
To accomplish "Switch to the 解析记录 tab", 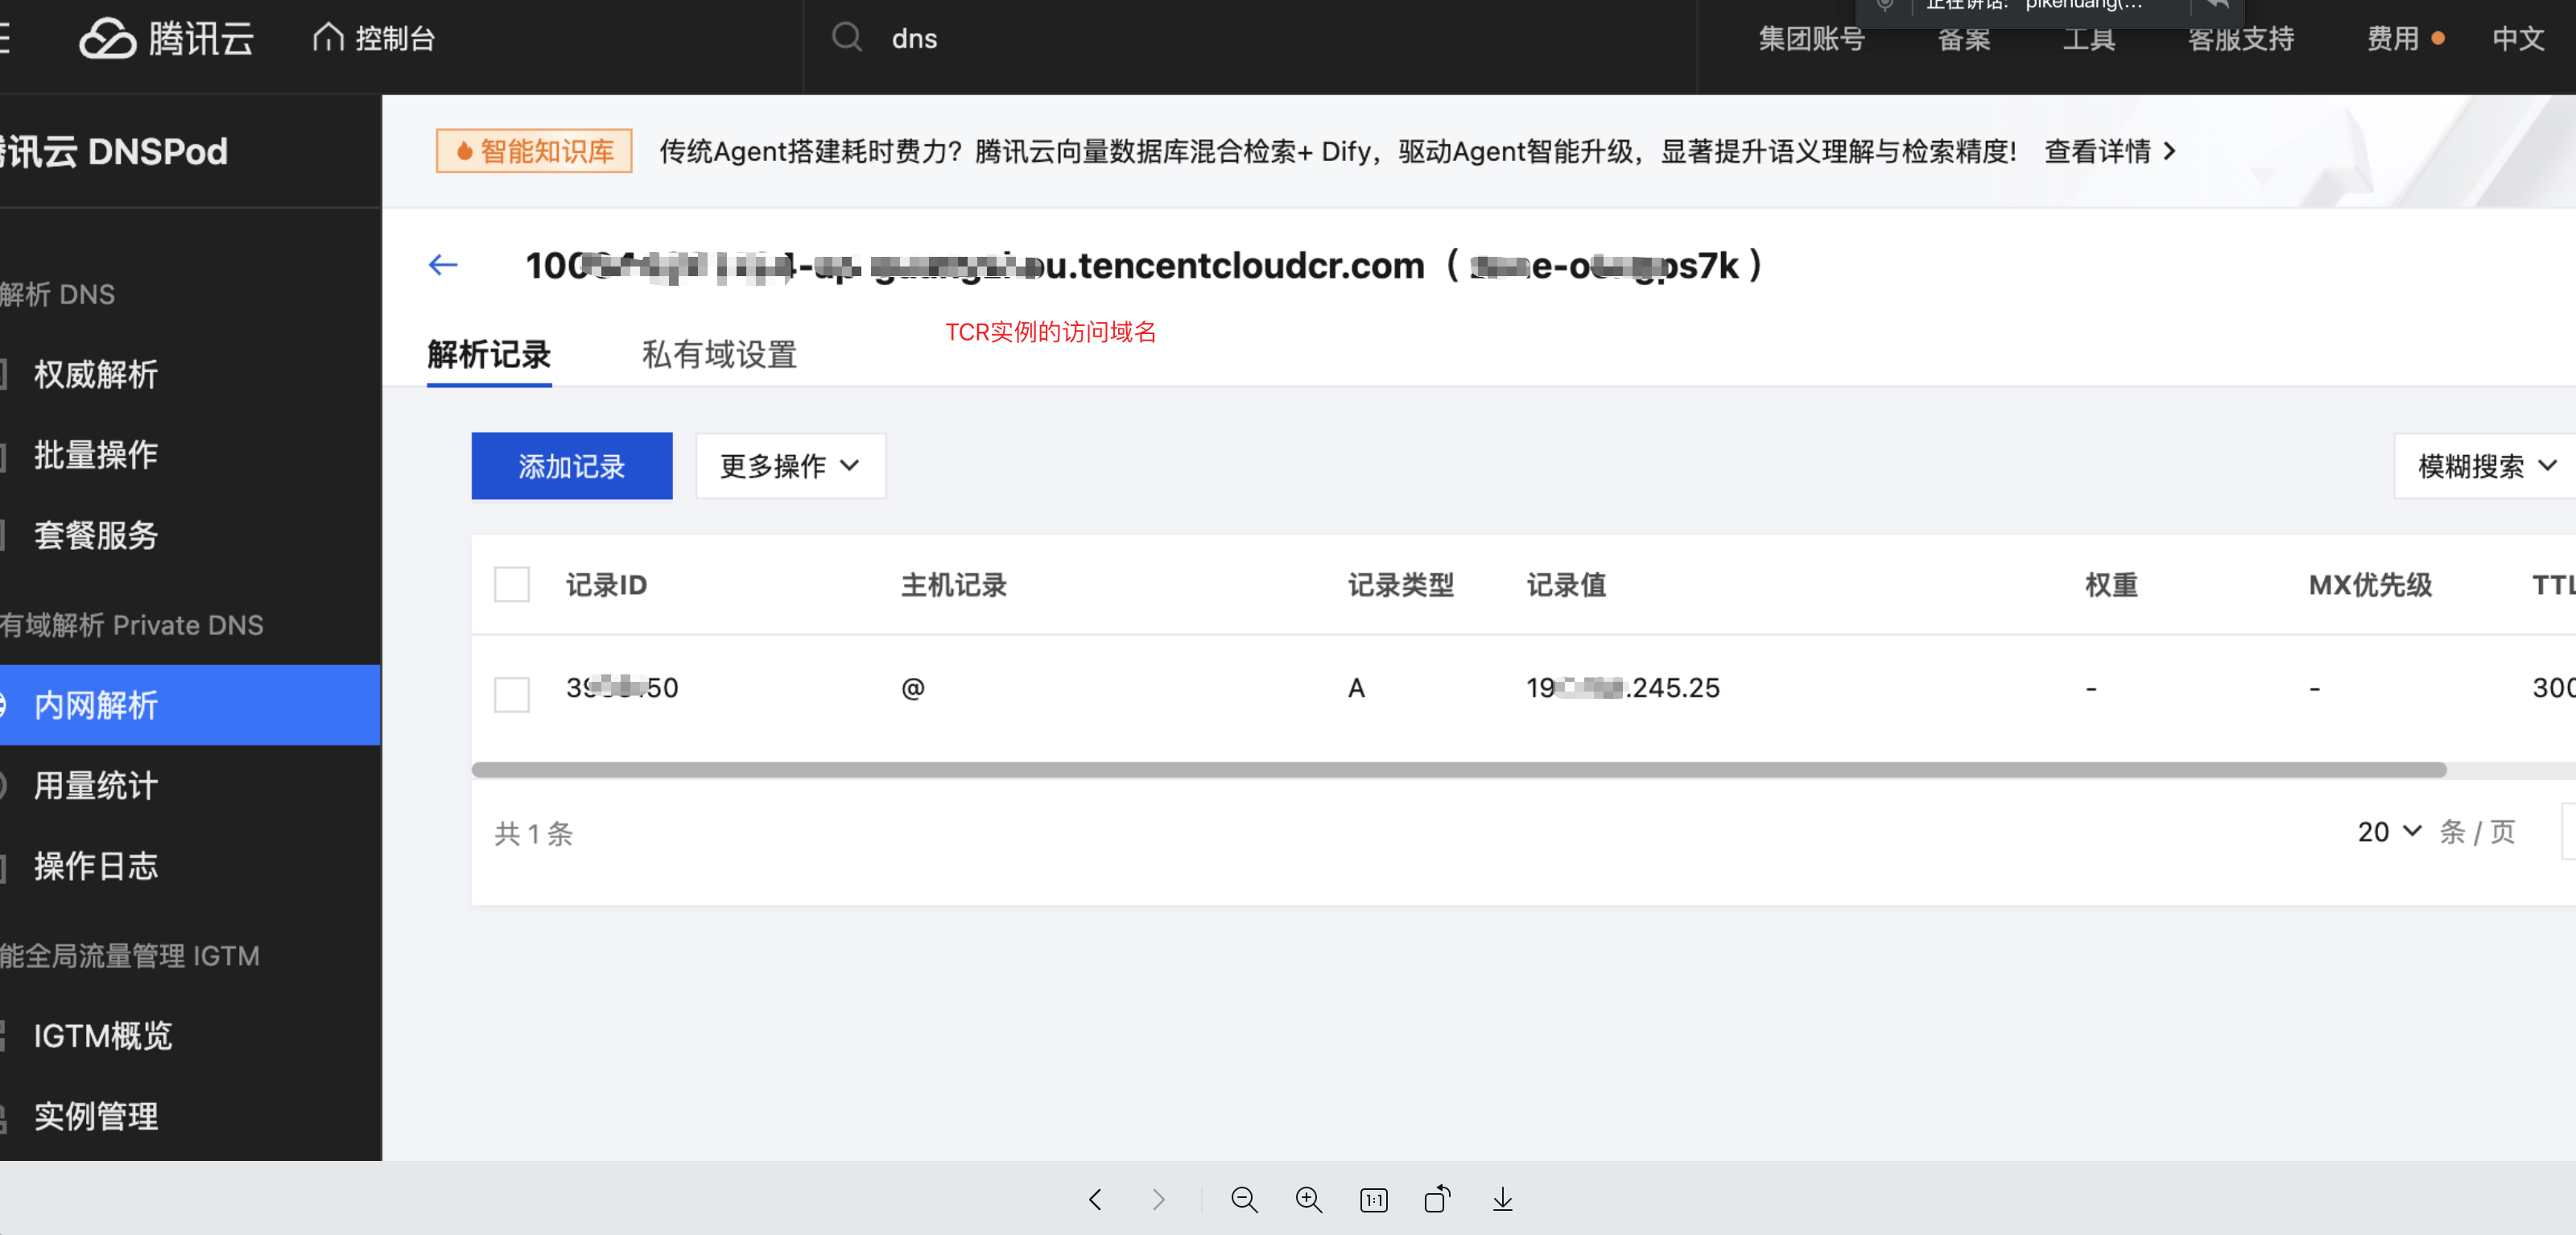I will (x=489, y=355).
